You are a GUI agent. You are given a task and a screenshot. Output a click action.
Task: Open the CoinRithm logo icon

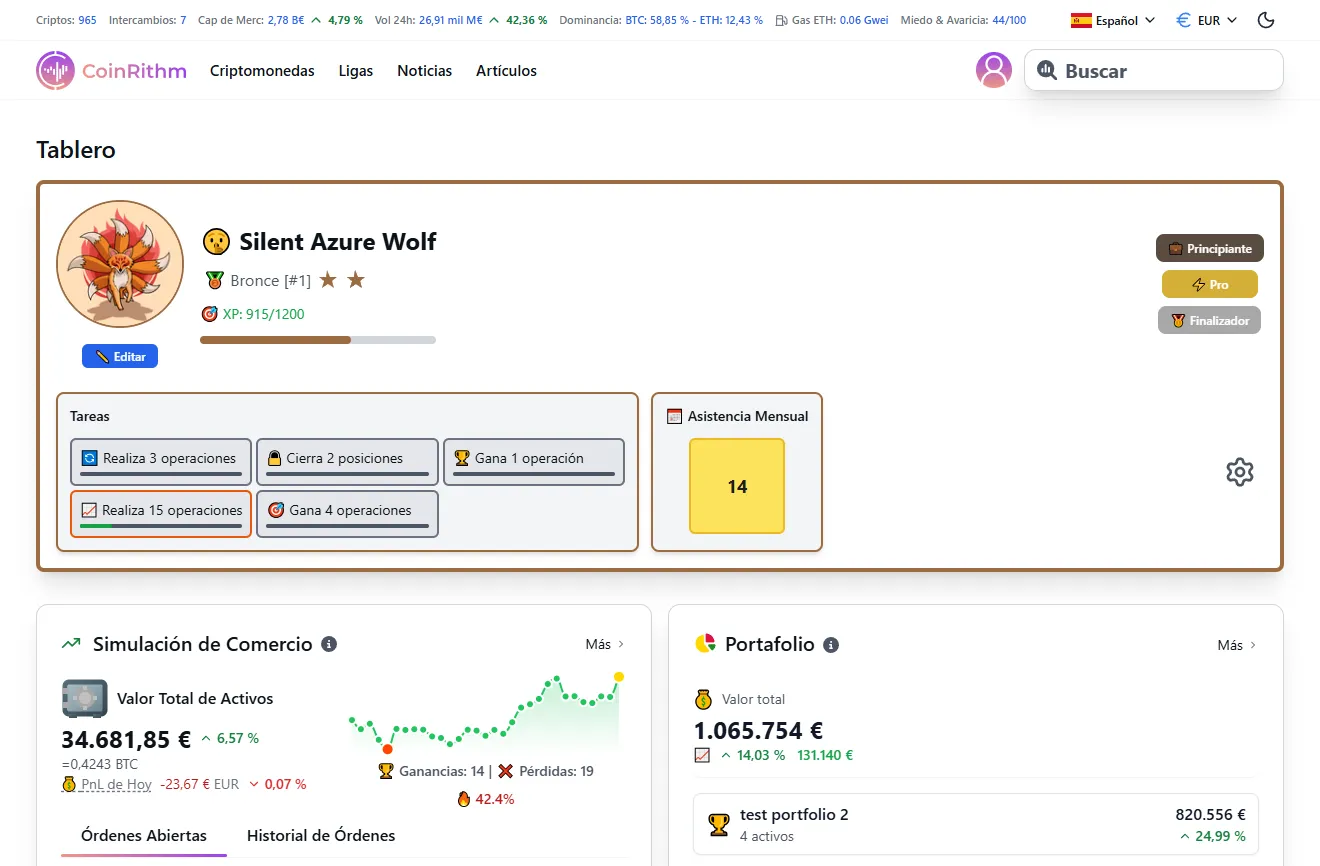tap(55, 70)
